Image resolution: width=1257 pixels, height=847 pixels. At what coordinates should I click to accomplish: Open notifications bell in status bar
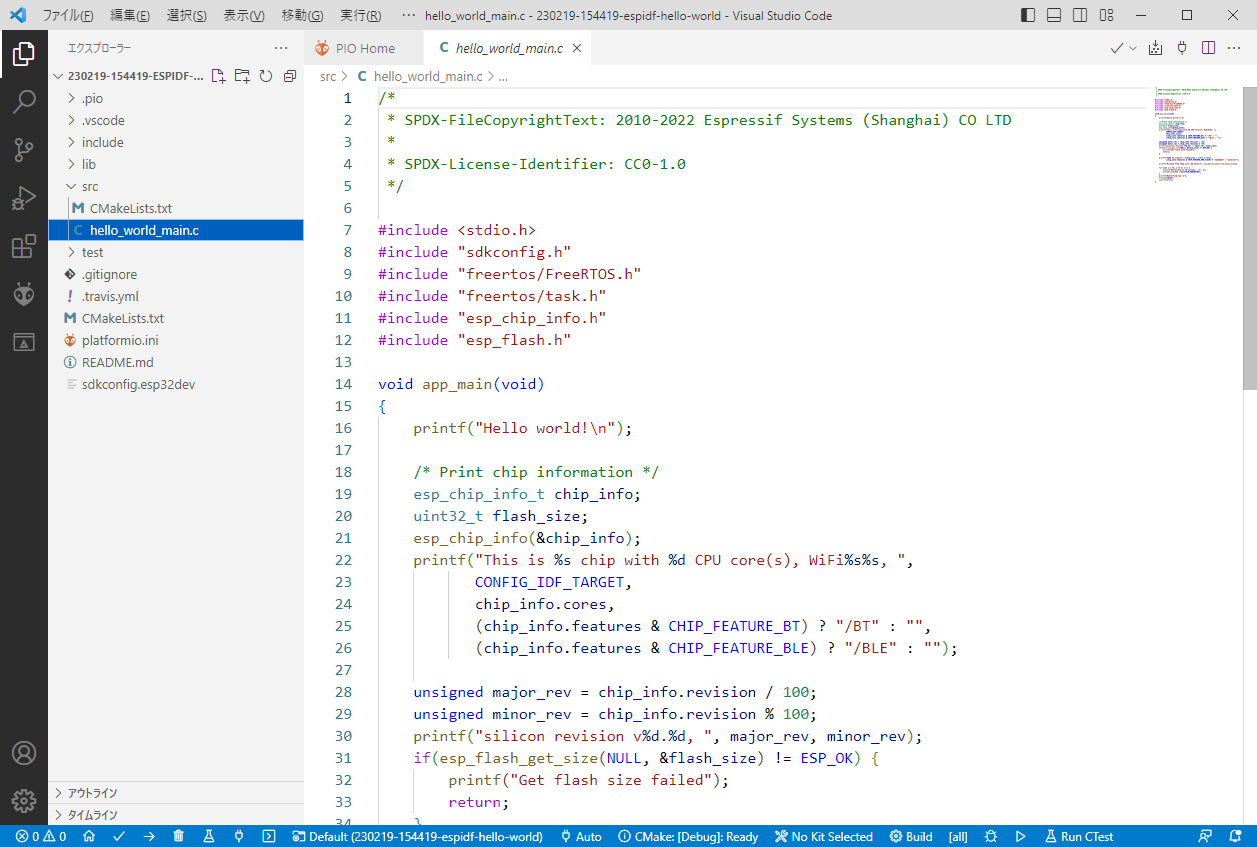tap(1236, 836)
